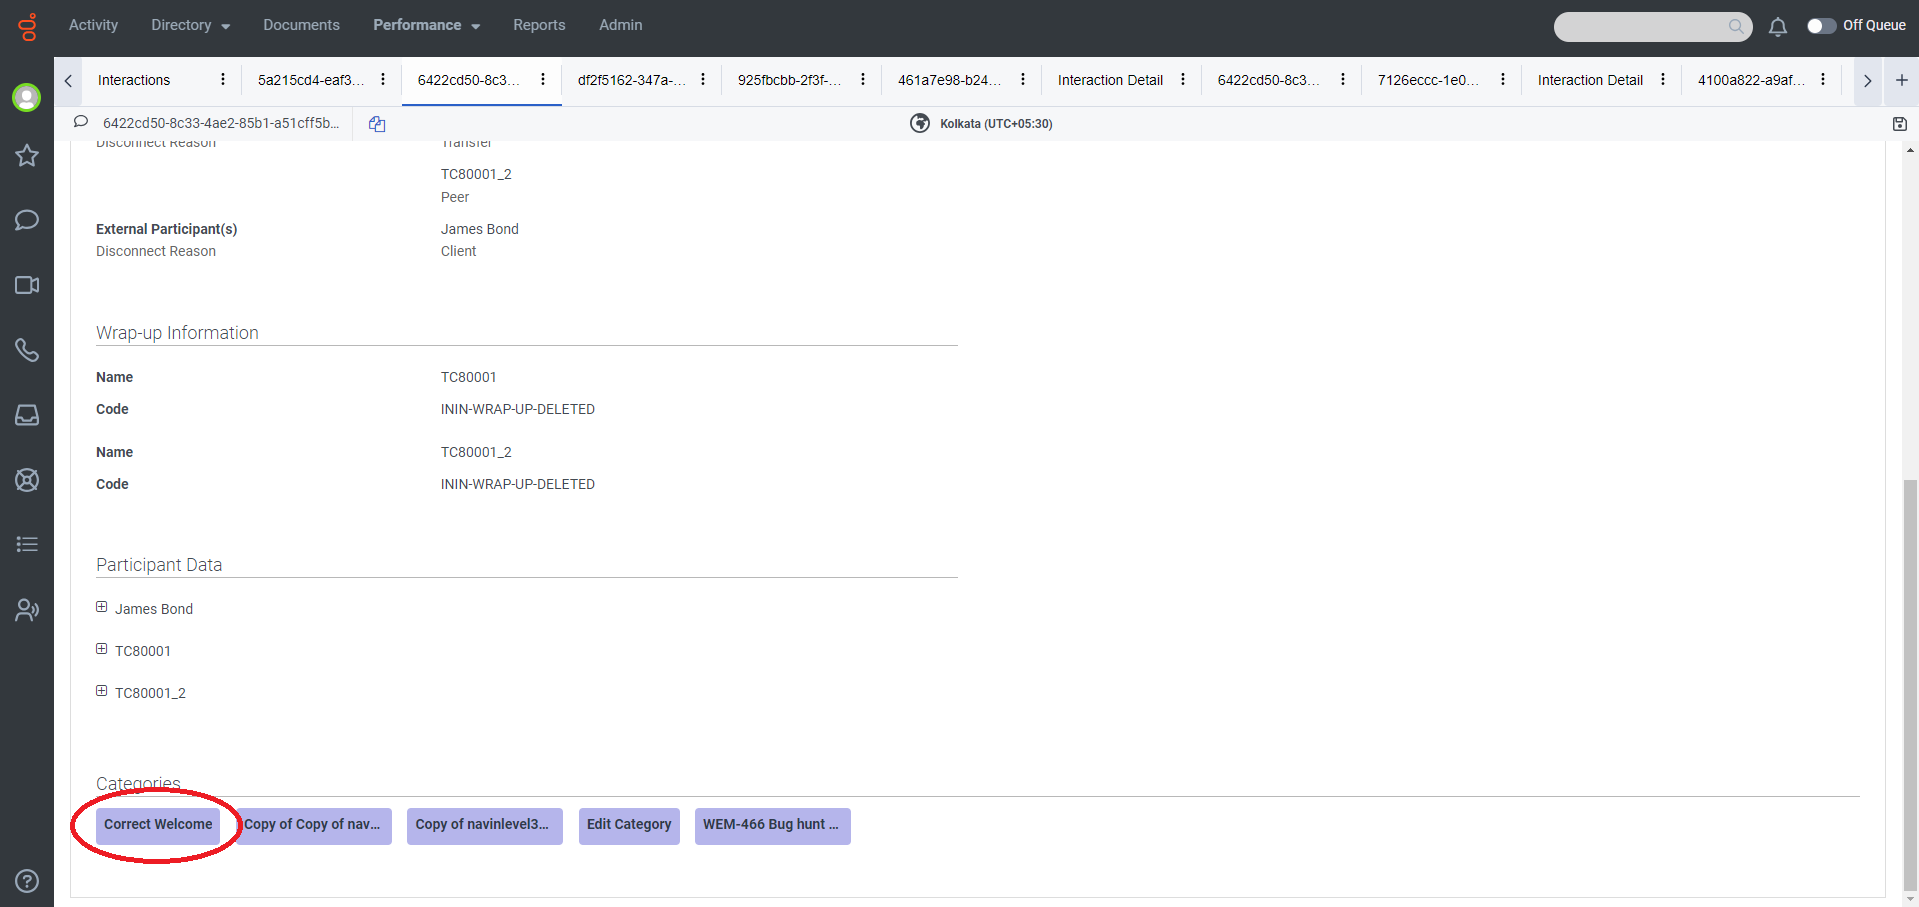
Task: Open the contacts people panel
Action: point(27,610)
